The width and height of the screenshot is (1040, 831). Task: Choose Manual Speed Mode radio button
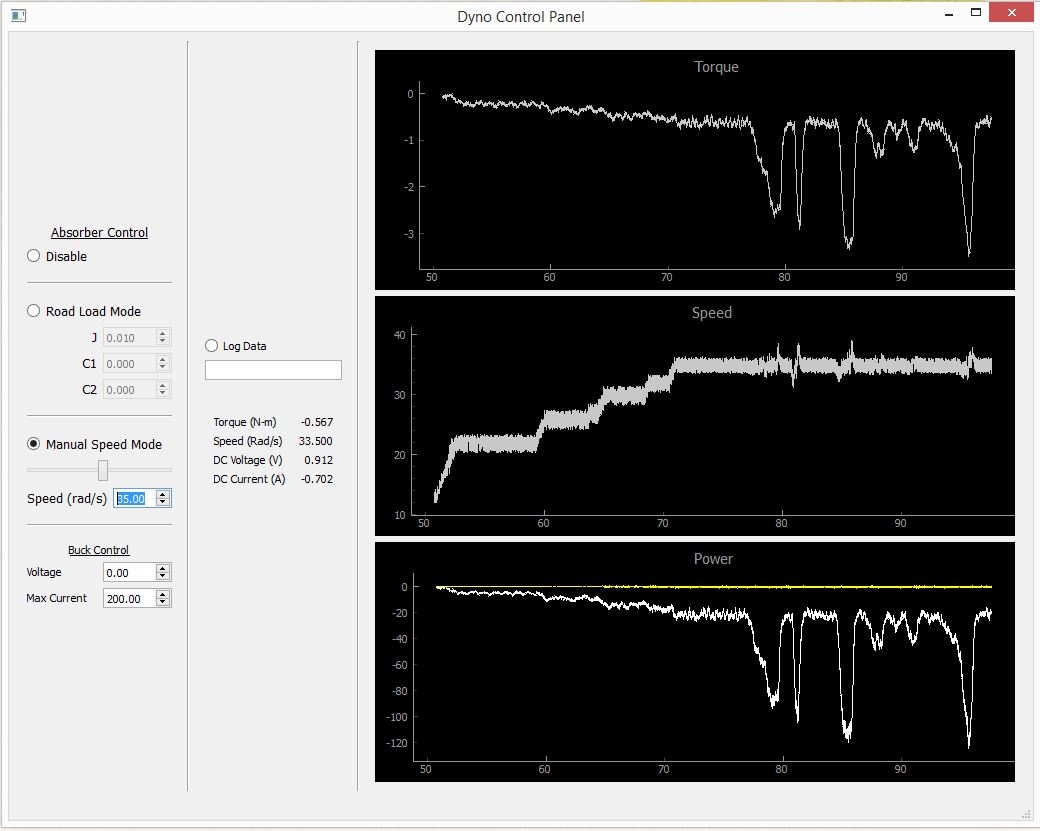[34, 444]
